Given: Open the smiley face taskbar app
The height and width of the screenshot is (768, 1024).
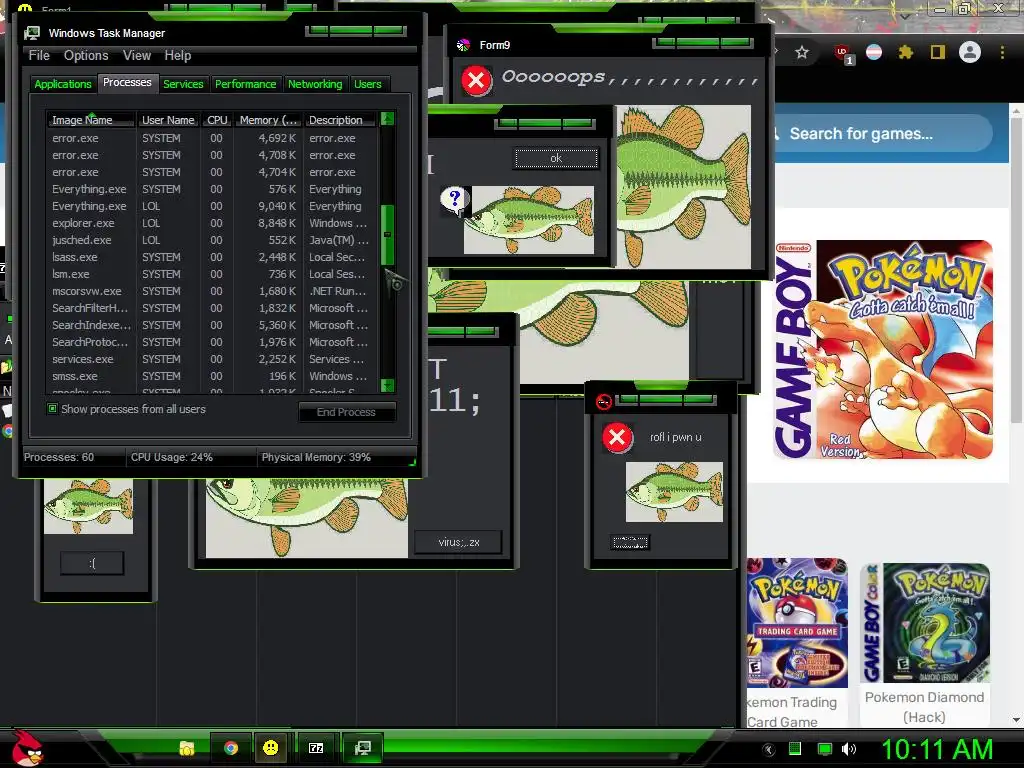Looking at the screenshot, I should [x=270, y=748].
